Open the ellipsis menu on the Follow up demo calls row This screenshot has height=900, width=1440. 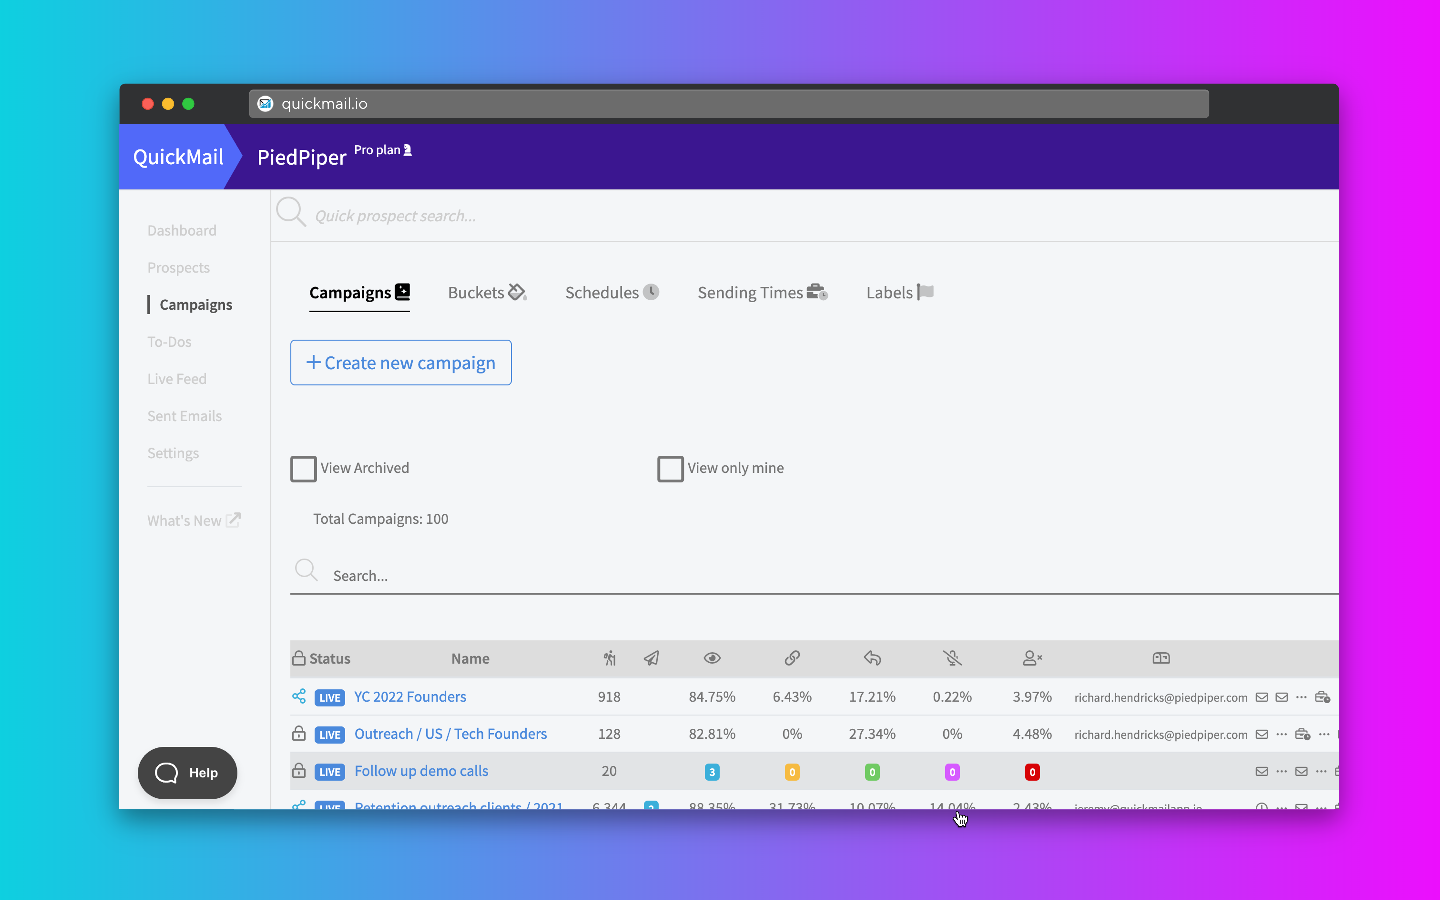[x=1282, y=771]
